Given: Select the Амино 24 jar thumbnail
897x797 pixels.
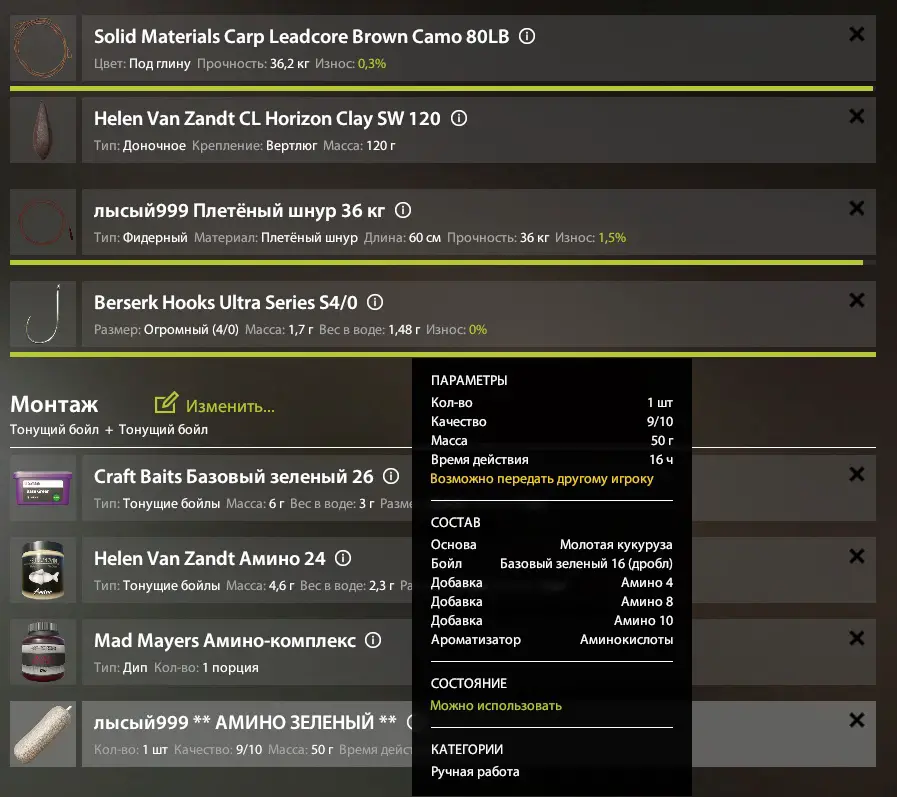Looking at the screenshot, I should [x=43, y=570].
